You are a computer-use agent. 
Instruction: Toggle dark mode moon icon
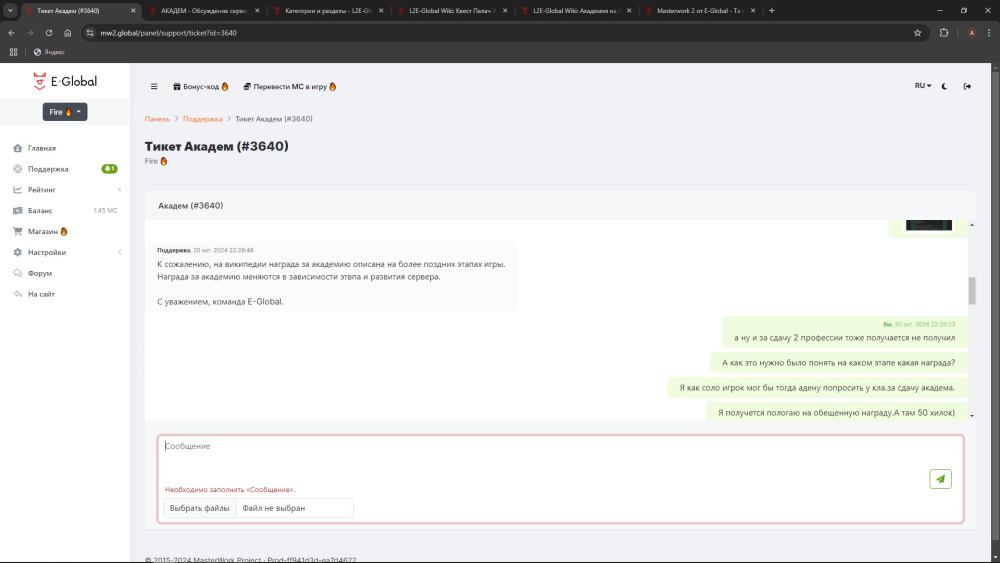tap(945, 86)
